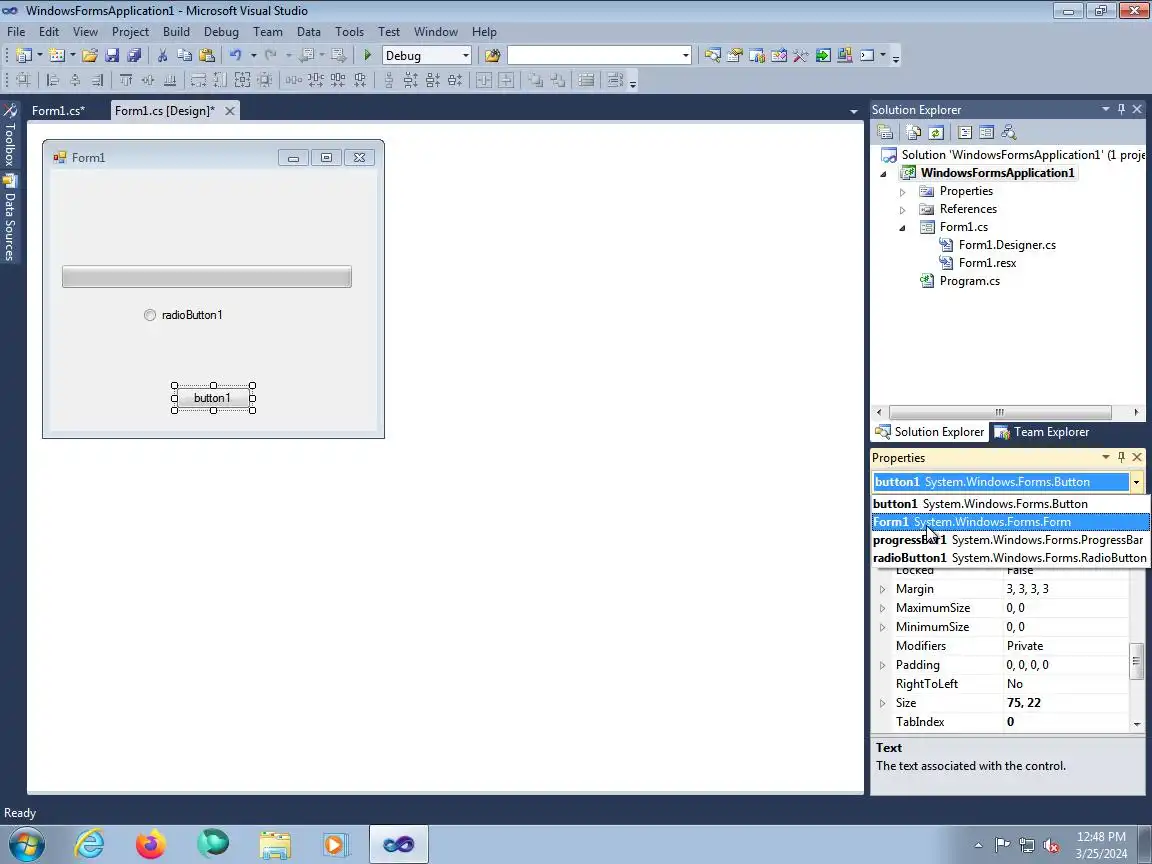Select the progress bar on the form
Image resolution: width=1152 pixels, height=864 pixels.
click(x=206, y=276)
